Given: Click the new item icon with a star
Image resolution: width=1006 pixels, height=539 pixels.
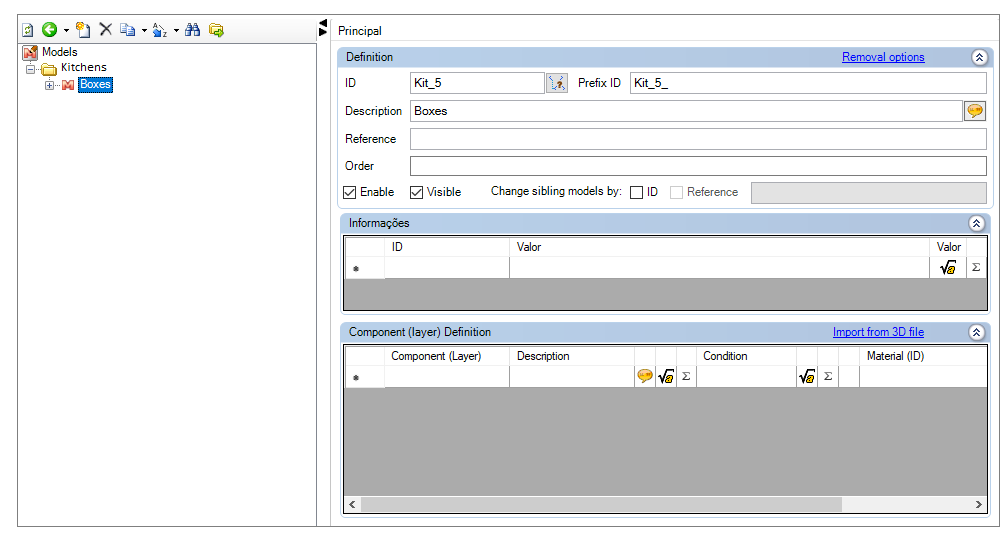Looking at the screenshot, I should 83,30.
